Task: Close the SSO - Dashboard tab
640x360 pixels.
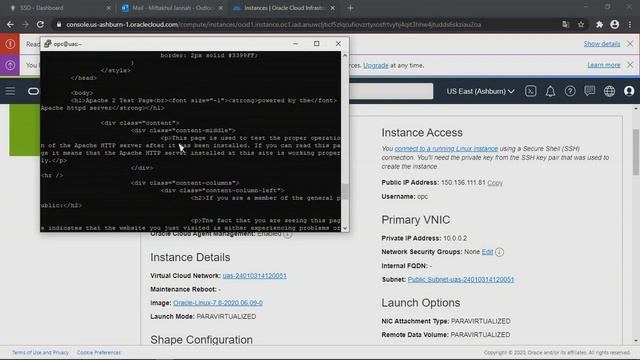Action: 109,8
